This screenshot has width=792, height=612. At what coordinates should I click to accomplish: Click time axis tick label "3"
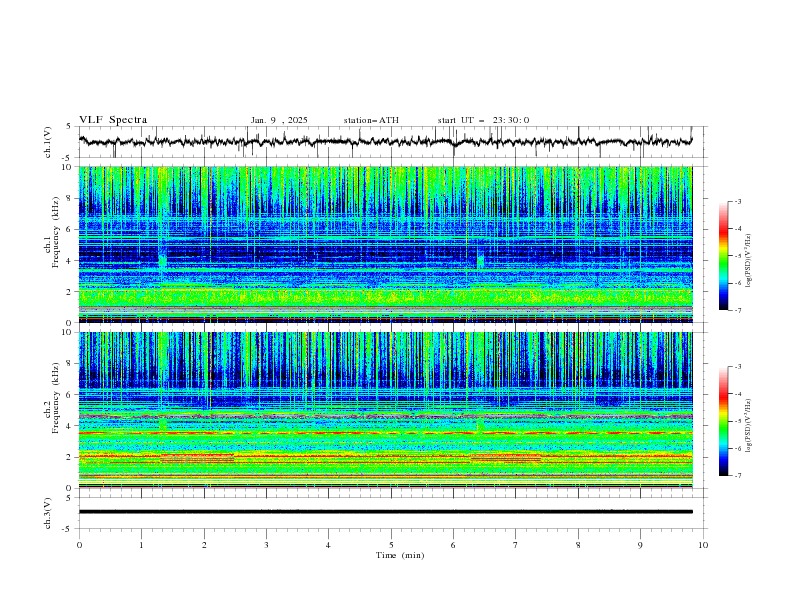[266, 545]
